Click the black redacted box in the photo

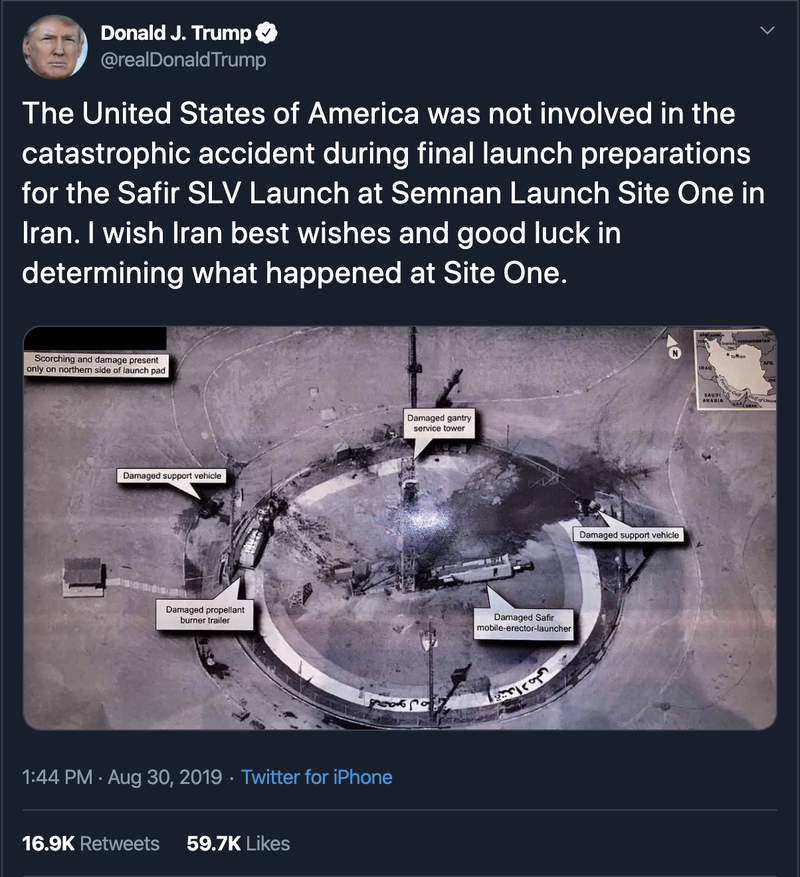point(95,338)
